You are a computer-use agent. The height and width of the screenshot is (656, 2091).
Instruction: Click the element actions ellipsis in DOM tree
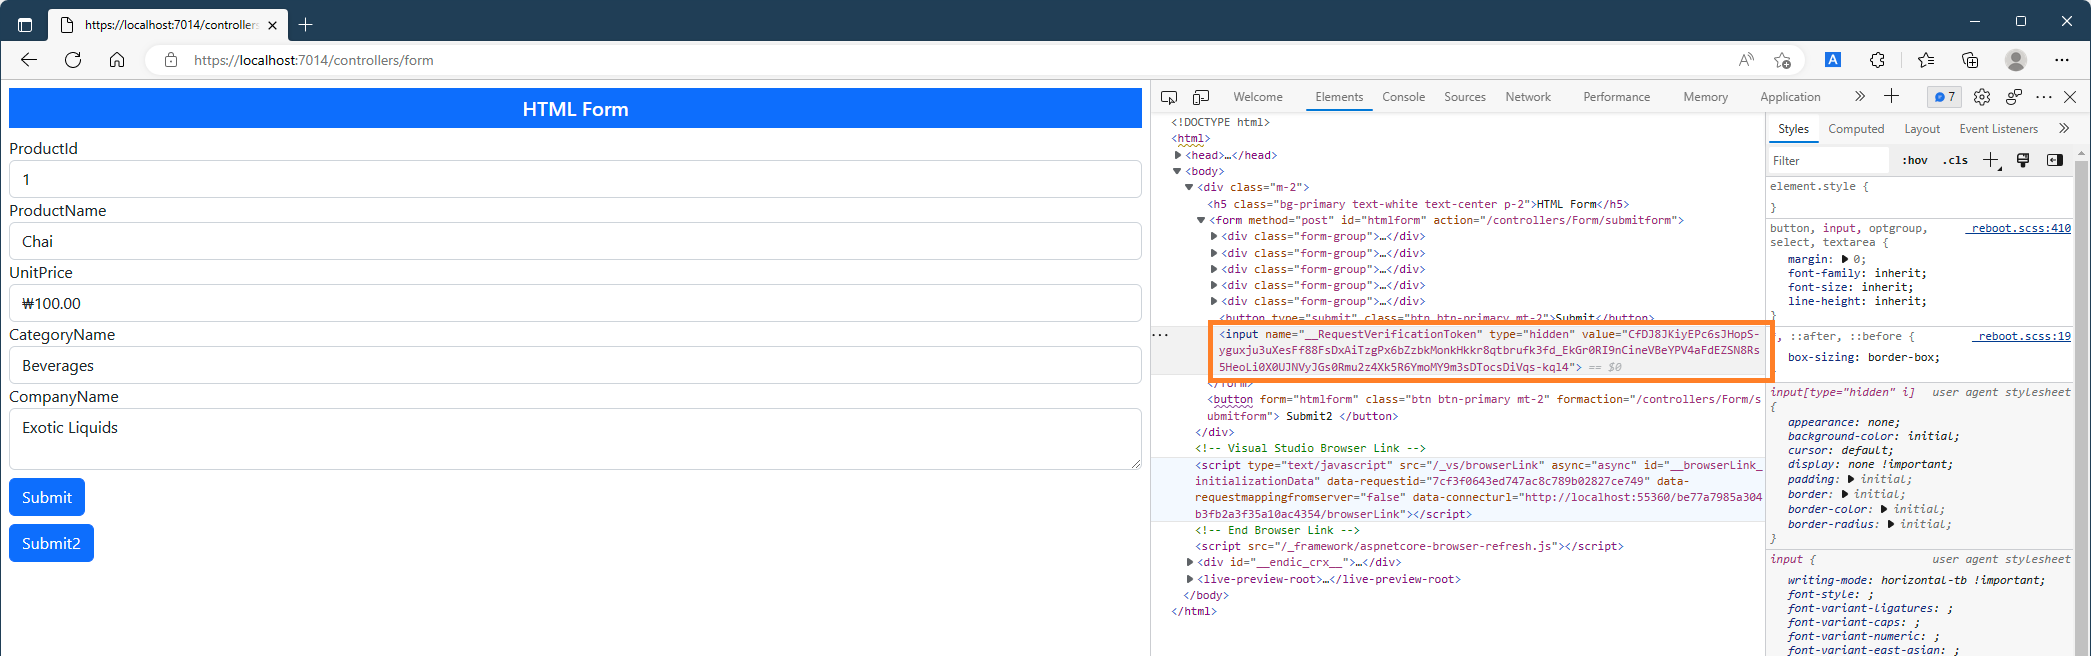(1160, 335)
